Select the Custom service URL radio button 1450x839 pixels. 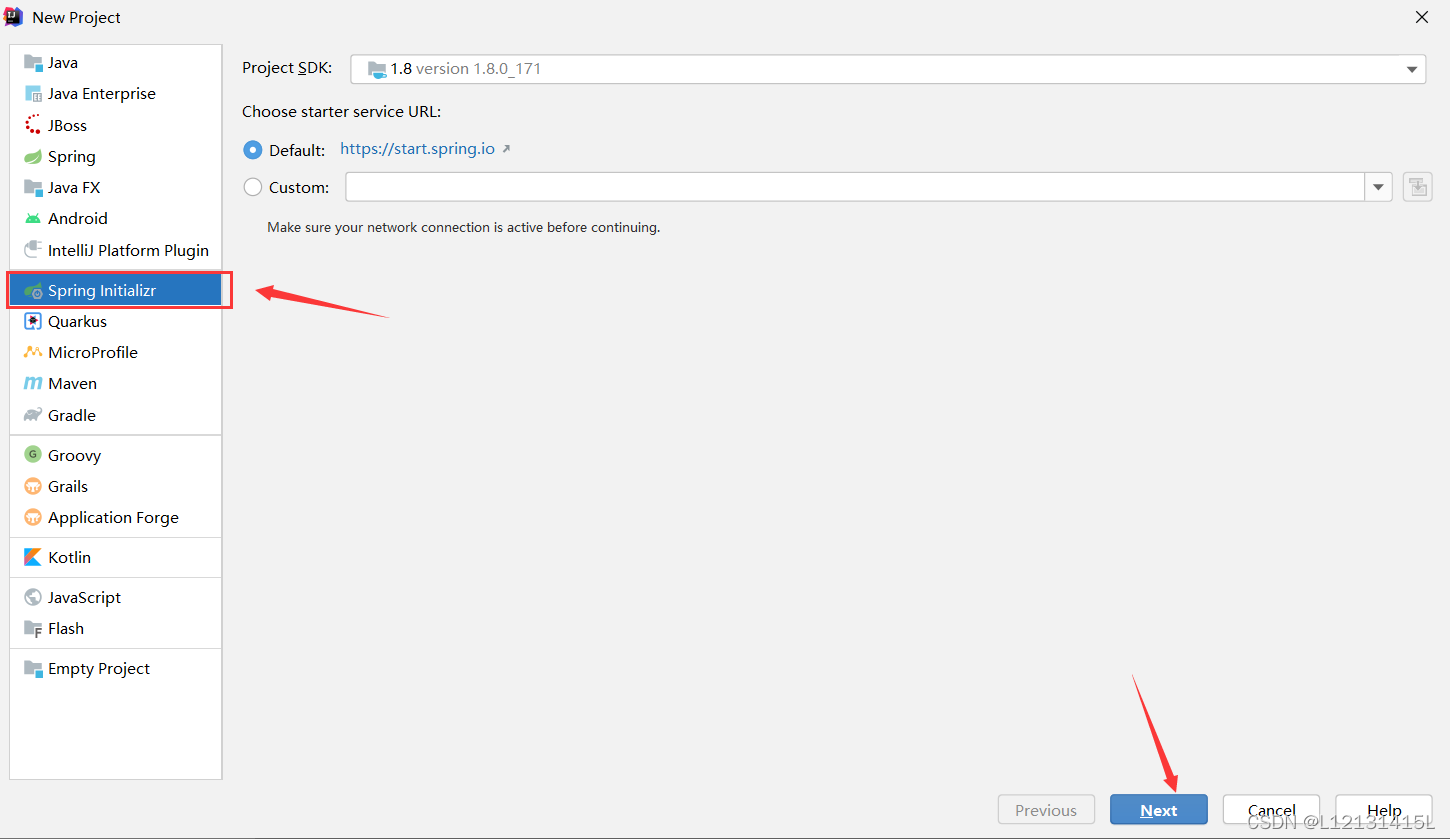pos(253,187)
